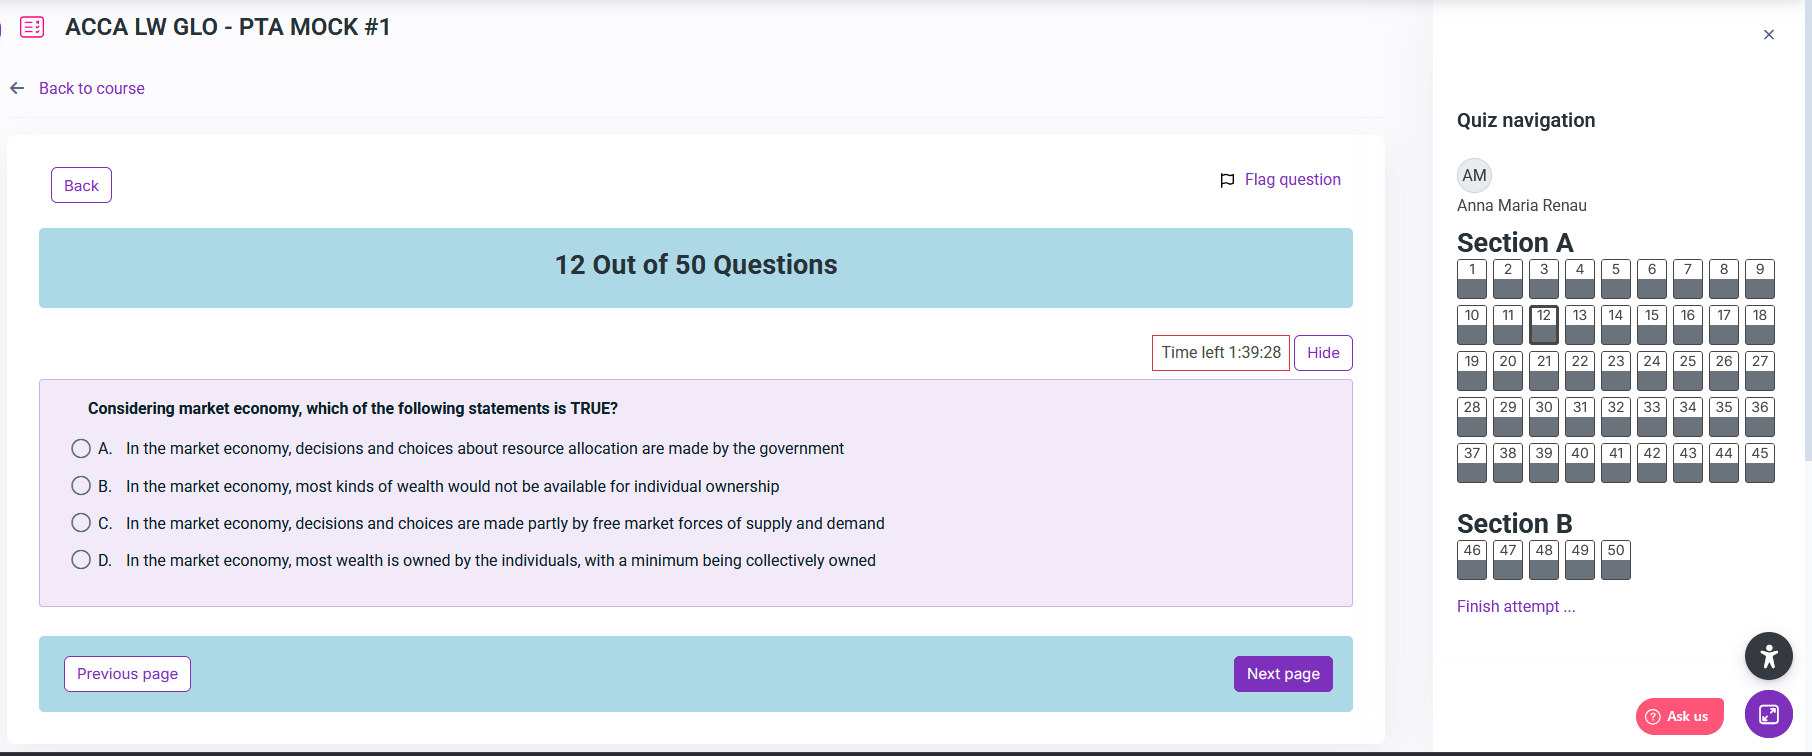
Task: Click the Previous page button
Action: pyautogui.click(x=127, y=674)
